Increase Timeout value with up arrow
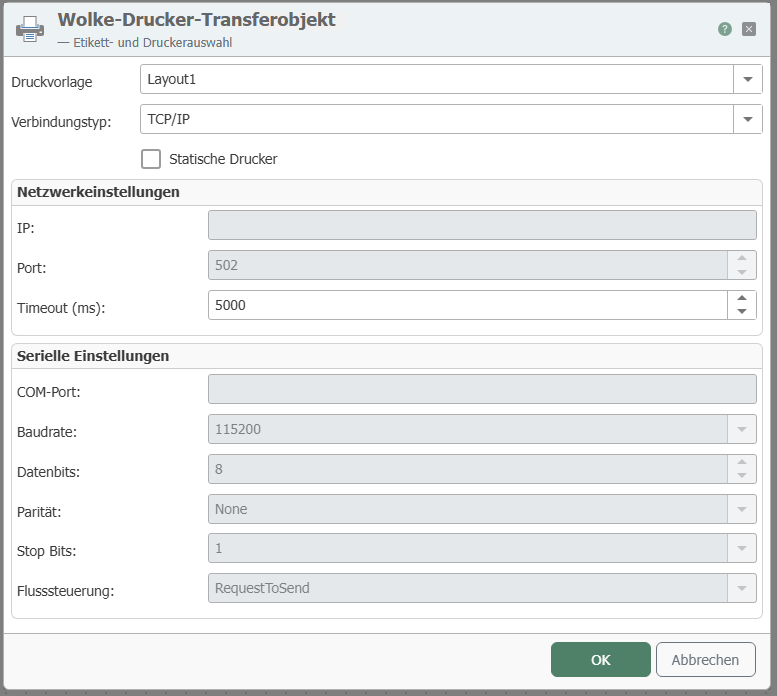The width and height of the screenshot is (777, 696). tap(741, 298)
